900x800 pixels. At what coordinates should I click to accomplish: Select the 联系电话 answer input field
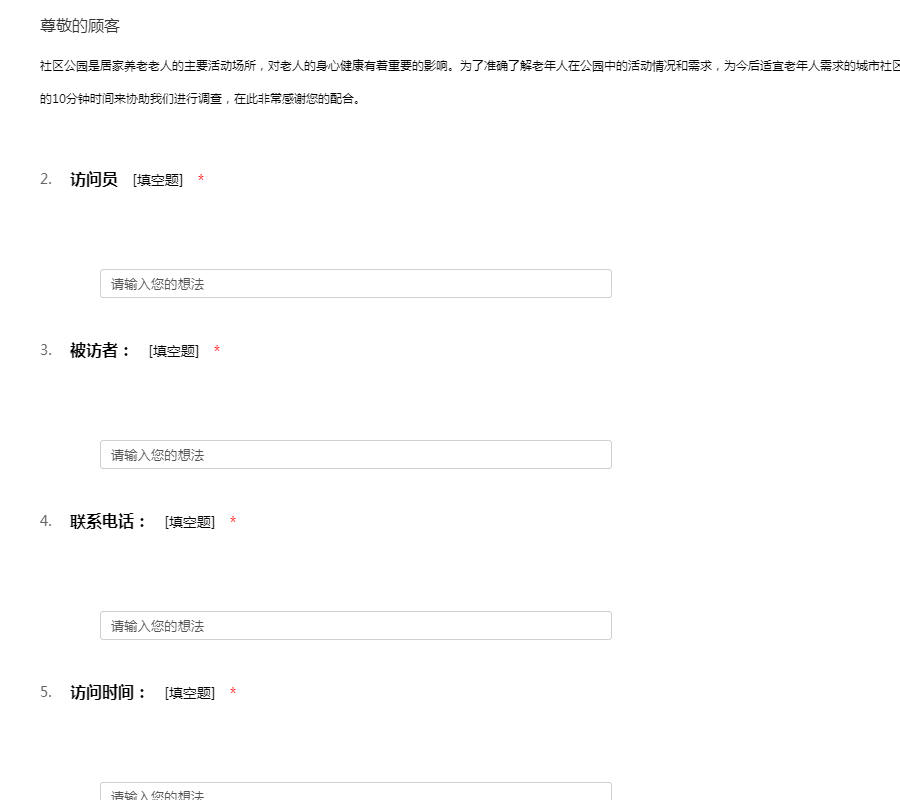tap(355, 626)
